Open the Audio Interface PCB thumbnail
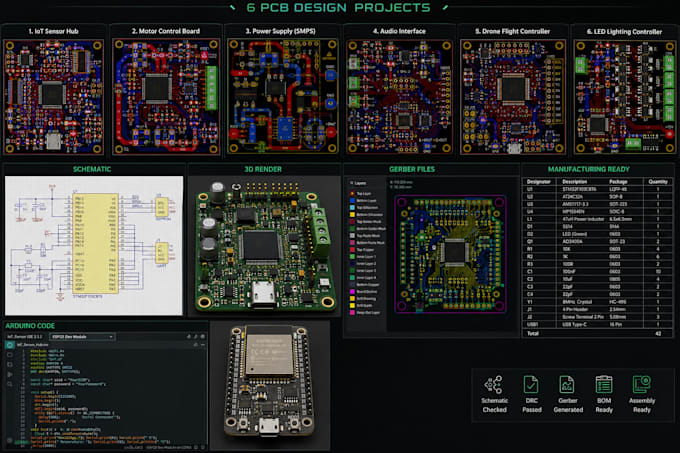680x453 pixels. coord(399,97)
